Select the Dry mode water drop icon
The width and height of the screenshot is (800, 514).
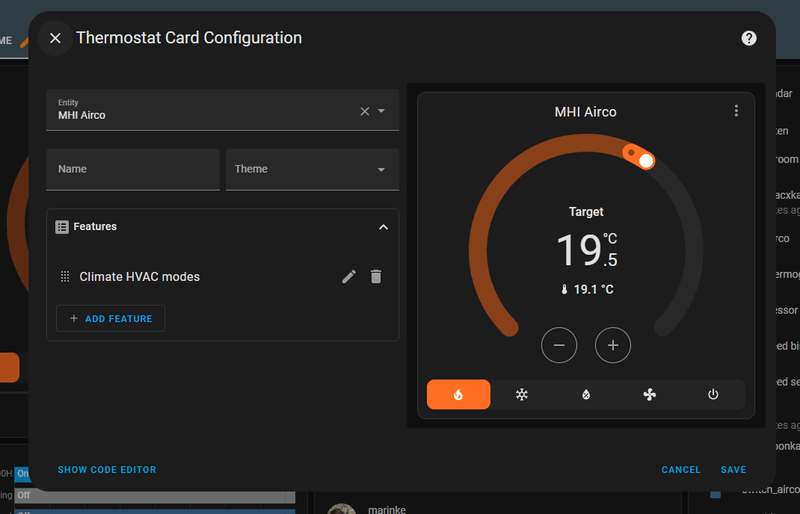(x=586, y=395)
